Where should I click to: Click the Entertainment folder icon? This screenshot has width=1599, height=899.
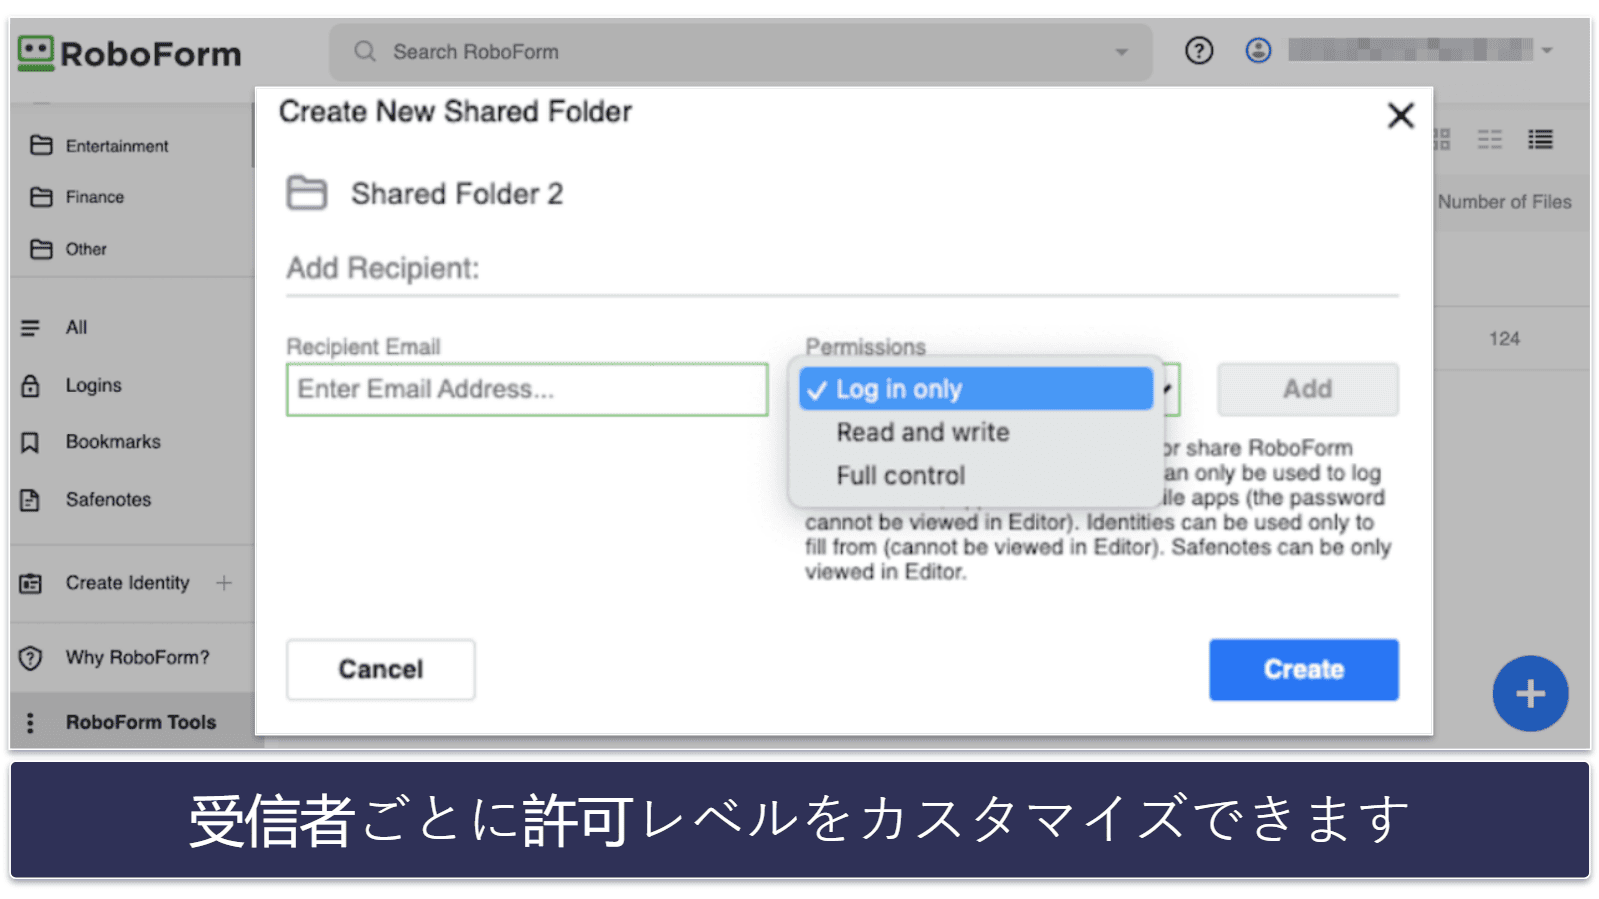41,146
